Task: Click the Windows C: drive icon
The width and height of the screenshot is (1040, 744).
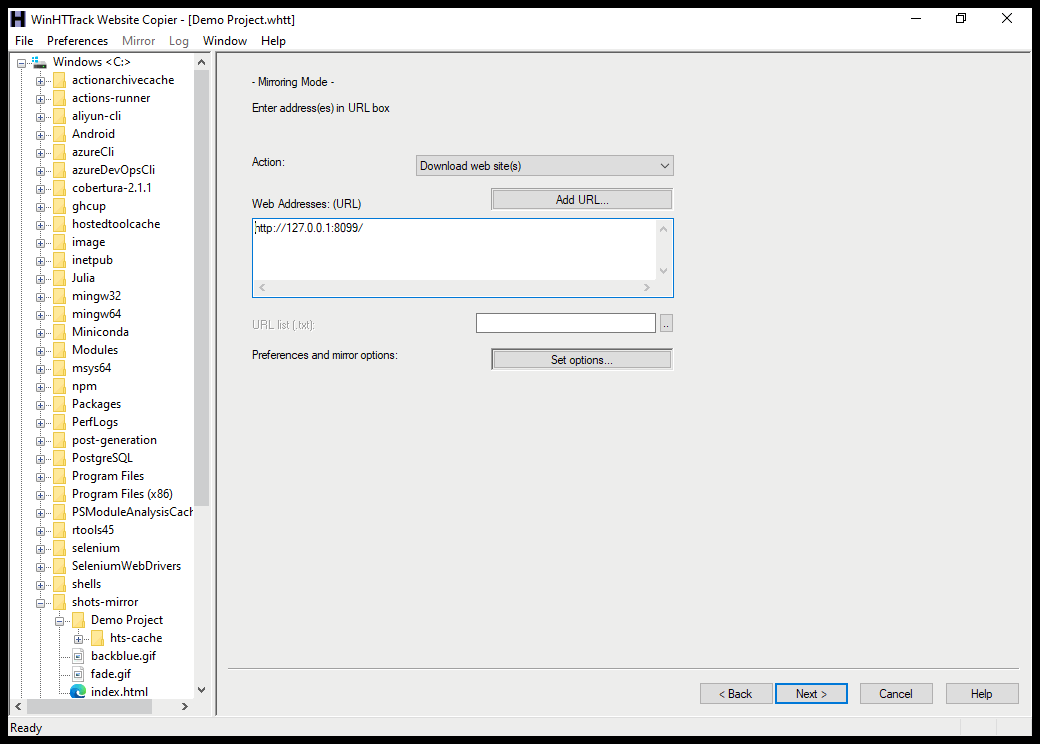Action: click(x=39, y=62)
